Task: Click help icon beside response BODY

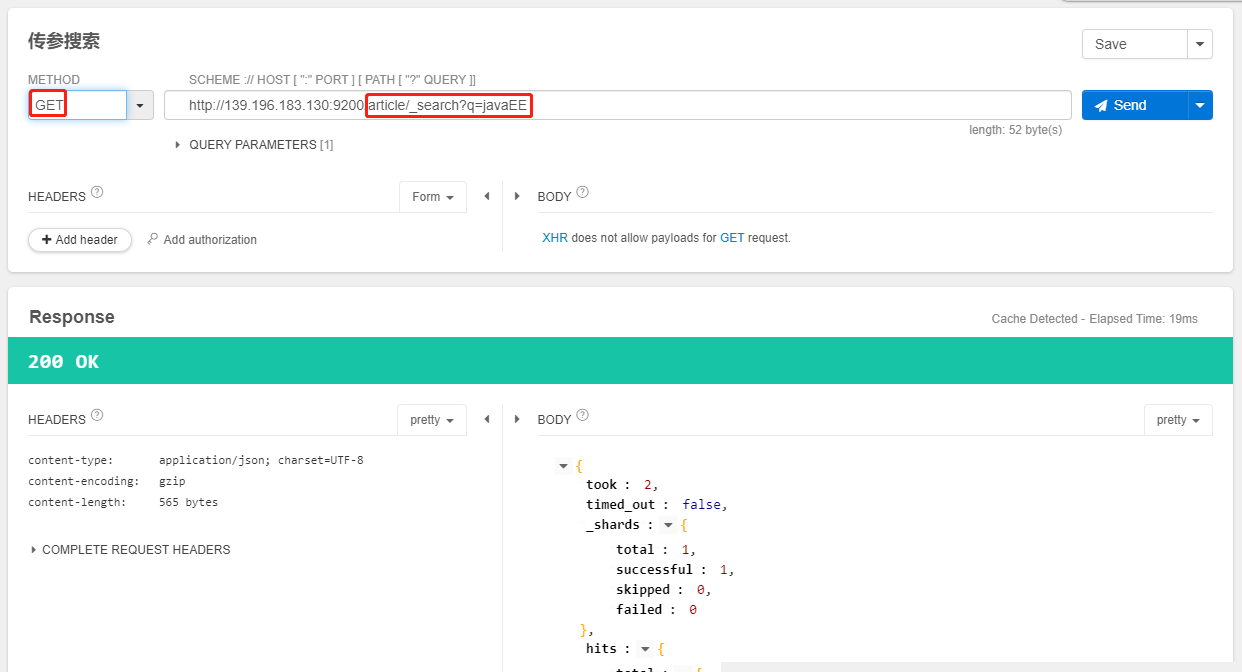Action: coord(583,415)
